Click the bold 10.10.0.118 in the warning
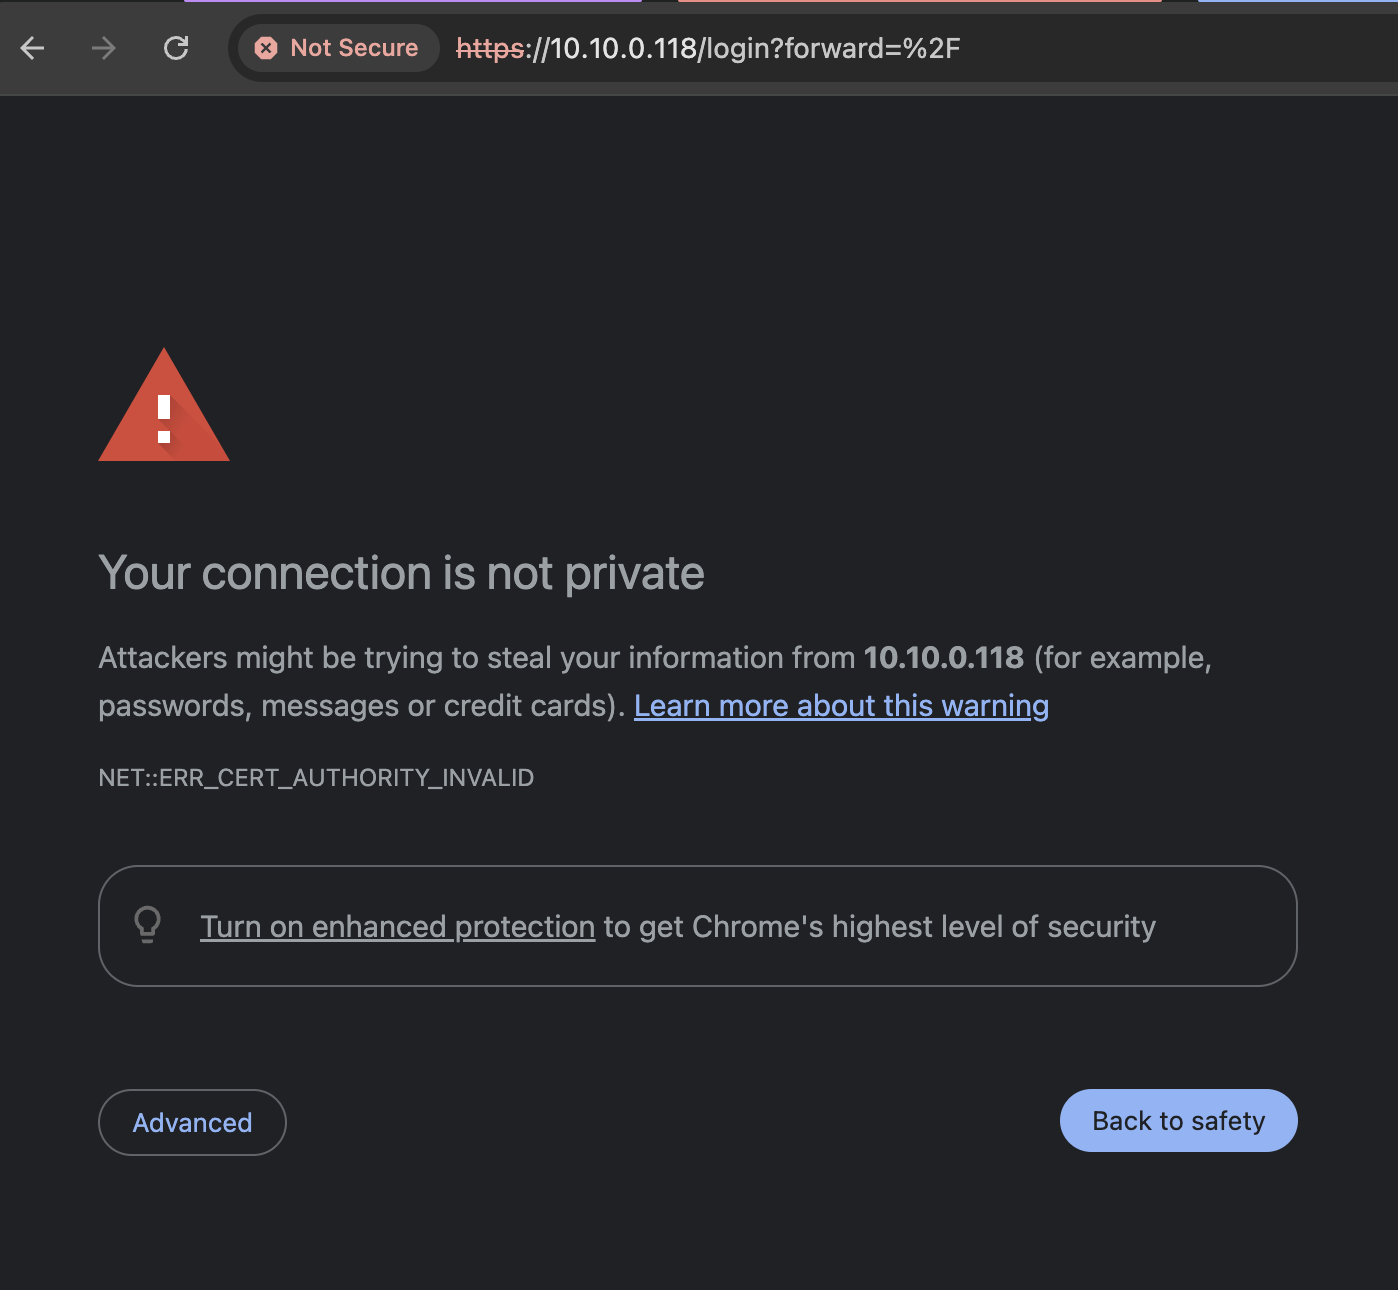1398x1290 pixels. pos(943,658)
